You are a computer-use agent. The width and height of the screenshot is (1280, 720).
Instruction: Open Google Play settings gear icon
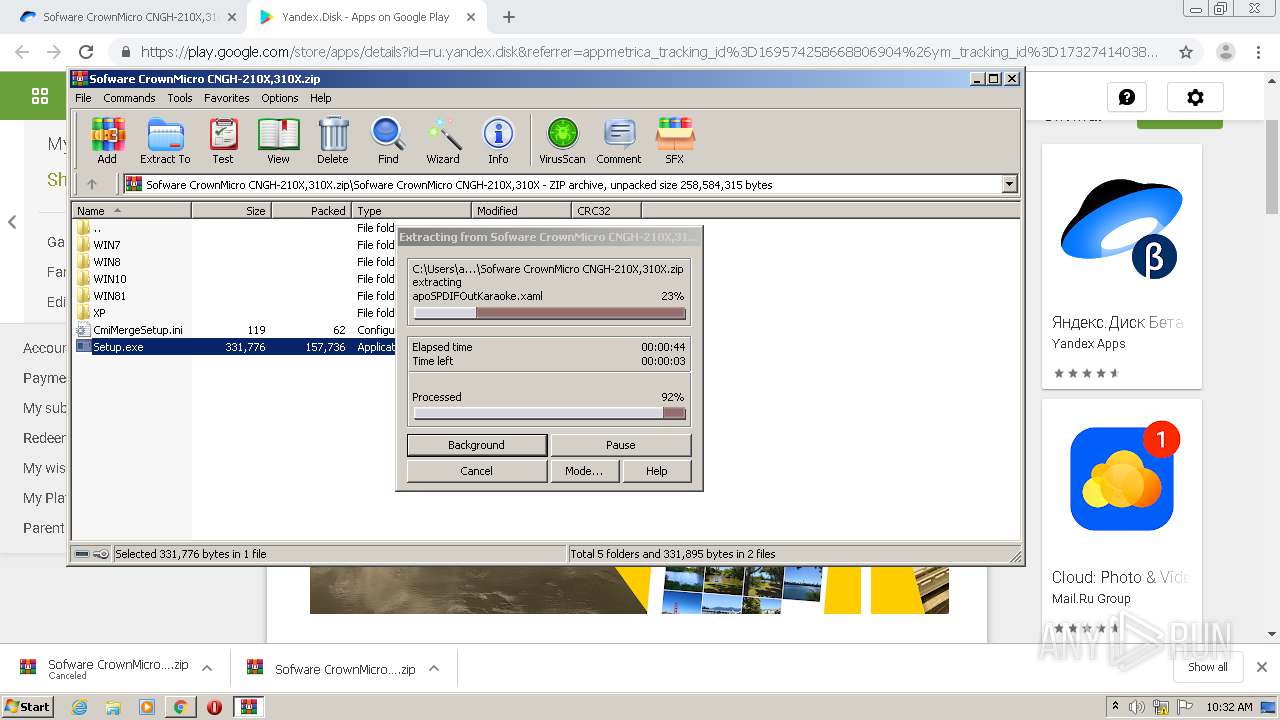point(1195,97)
